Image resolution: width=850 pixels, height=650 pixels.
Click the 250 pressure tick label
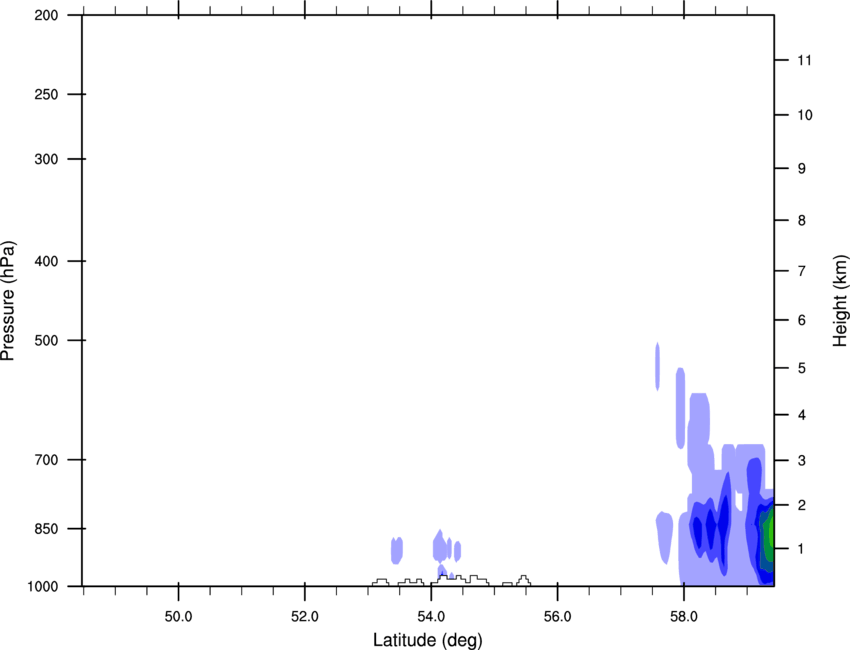[x=46, y=94]
